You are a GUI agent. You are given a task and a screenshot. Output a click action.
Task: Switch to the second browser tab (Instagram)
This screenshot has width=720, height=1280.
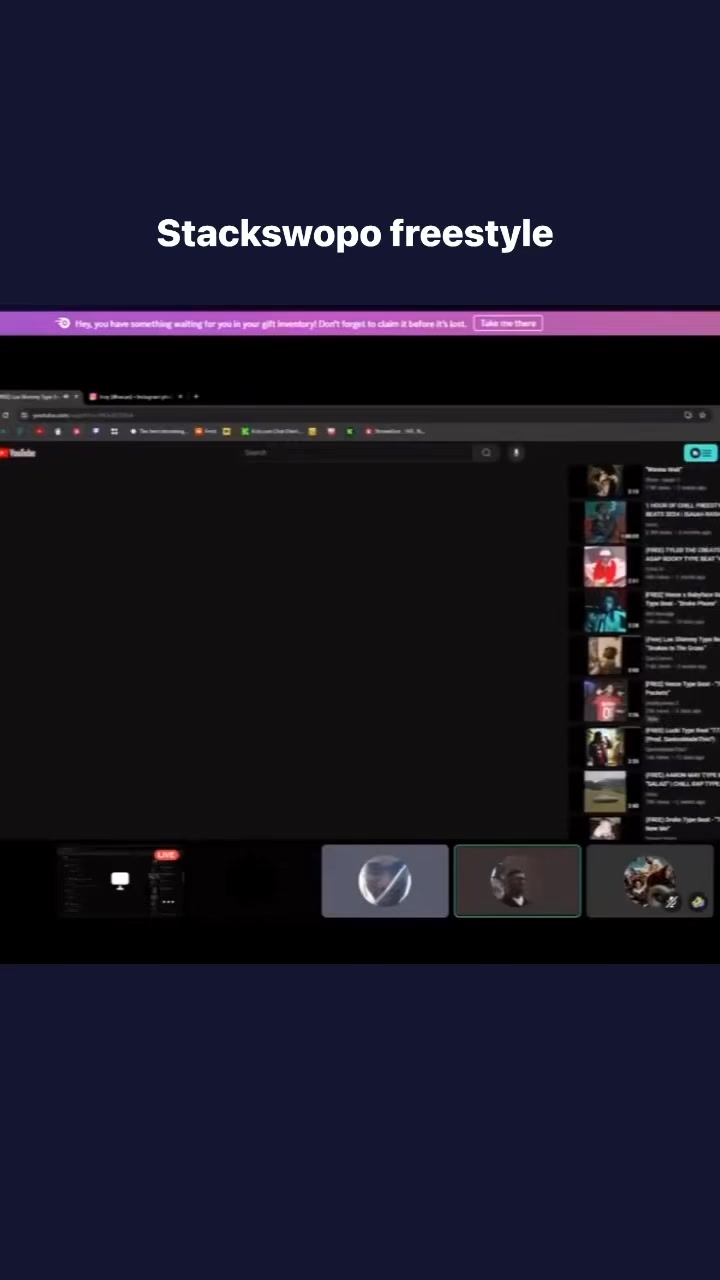pos(135,397)
